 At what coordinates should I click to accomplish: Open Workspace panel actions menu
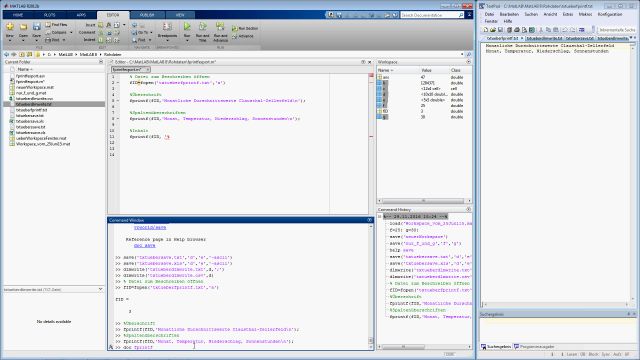click(469, 62)
